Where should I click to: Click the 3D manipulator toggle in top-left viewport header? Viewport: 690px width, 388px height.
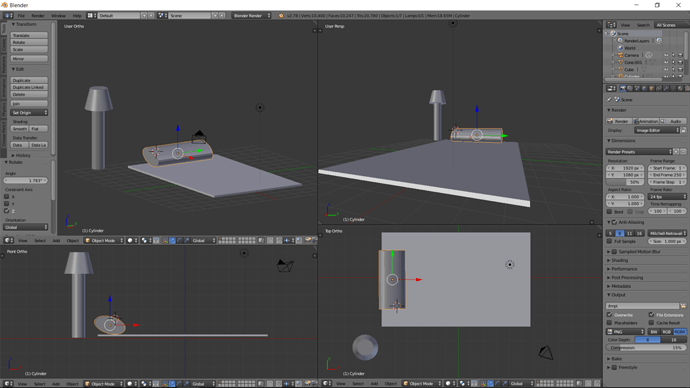click(165, 241)
